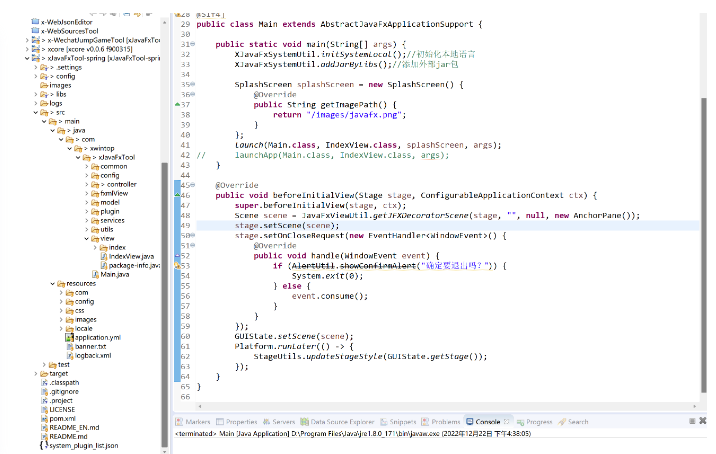Click the LICENSE file icon
The width and height of the screenshot is (716, 454).
[x=44, y=409]
